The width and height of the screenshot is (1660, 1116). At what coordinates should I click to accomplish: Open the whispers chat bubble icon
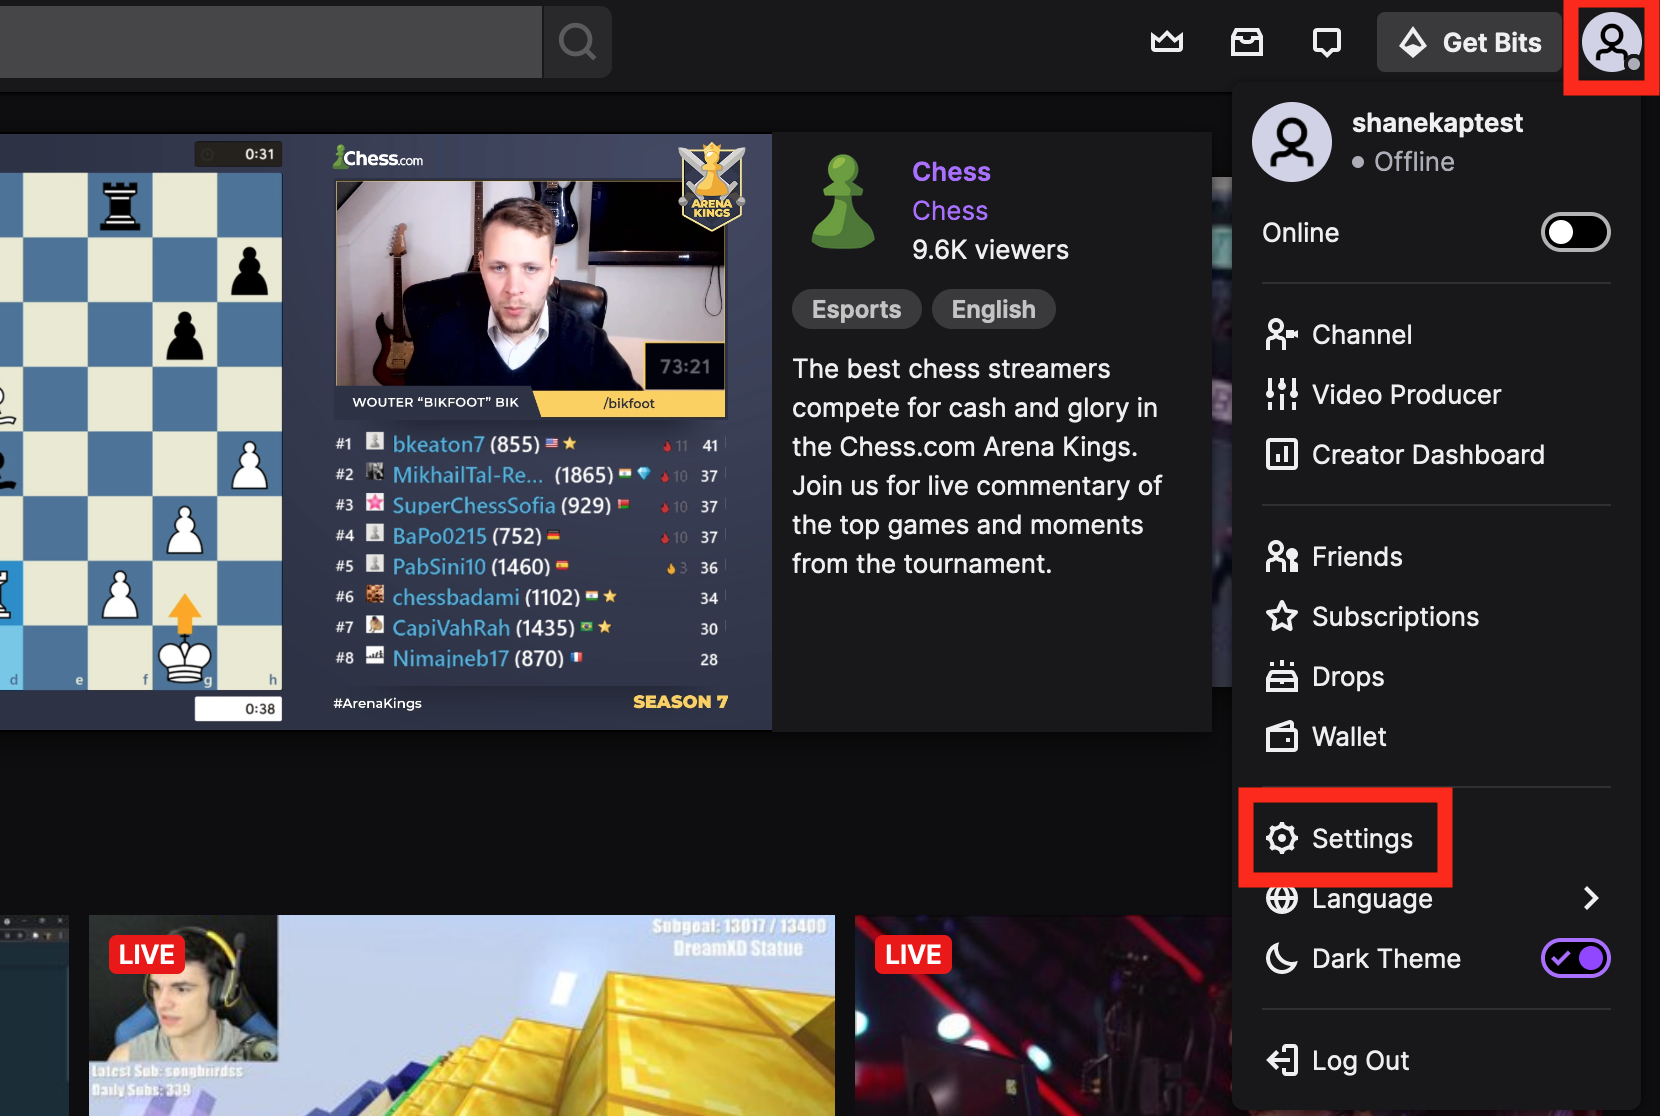[1326, 42]
